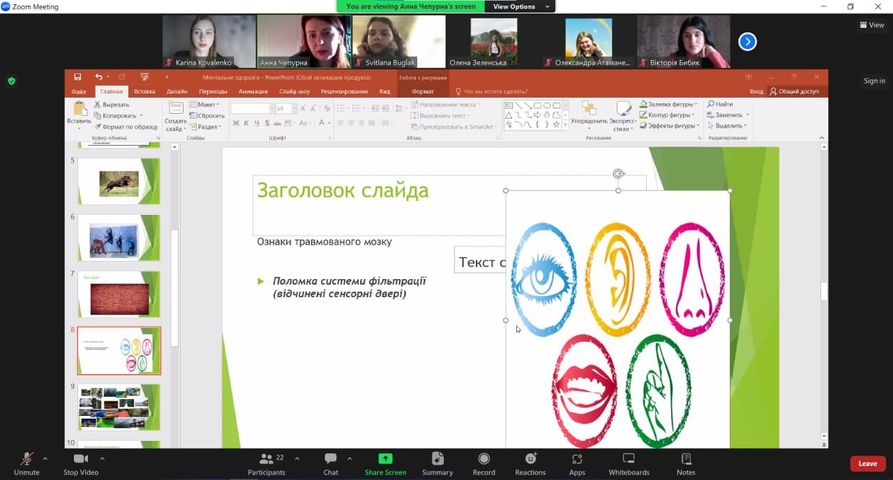Open the Reactions menu icon

click(x=530, y=460)
